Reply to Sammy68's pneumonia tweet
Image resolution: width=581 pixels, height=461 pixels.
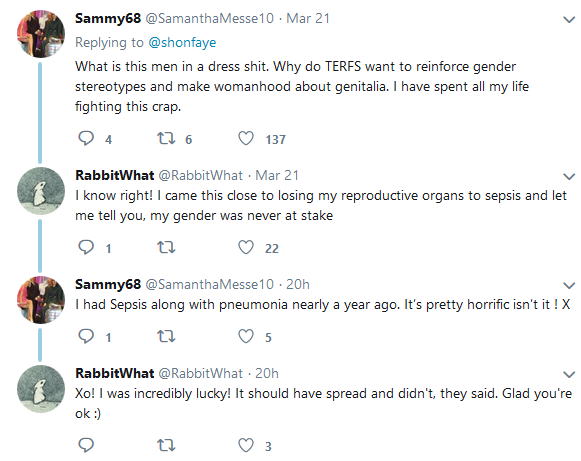(86, 336)
